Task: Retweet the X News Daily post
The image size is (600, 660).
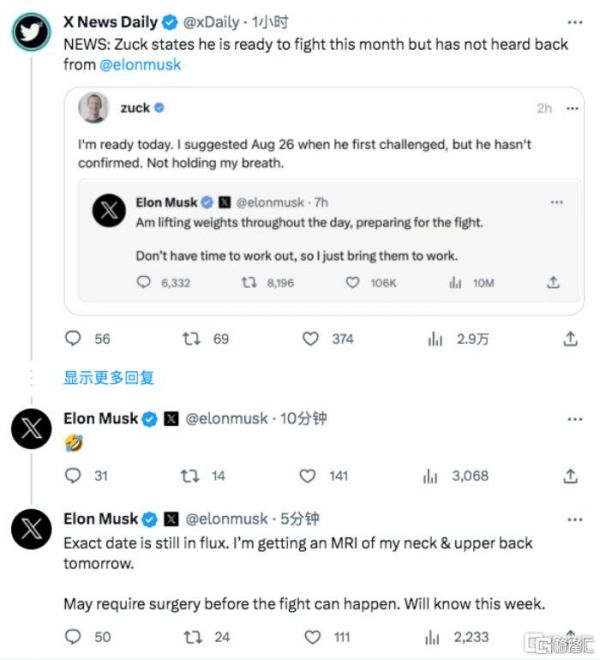Action: coord(190,339)
